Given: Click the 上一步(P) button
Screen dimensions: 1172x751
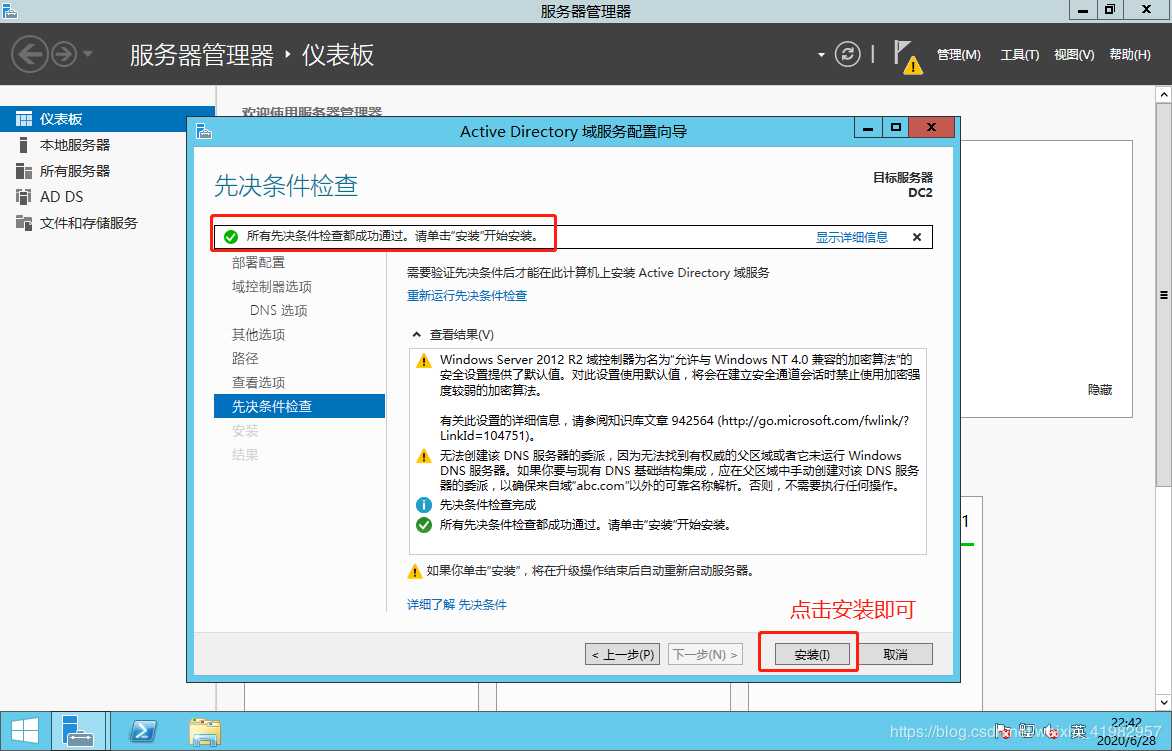Looking at the screenshot, I should click(623, 655).
